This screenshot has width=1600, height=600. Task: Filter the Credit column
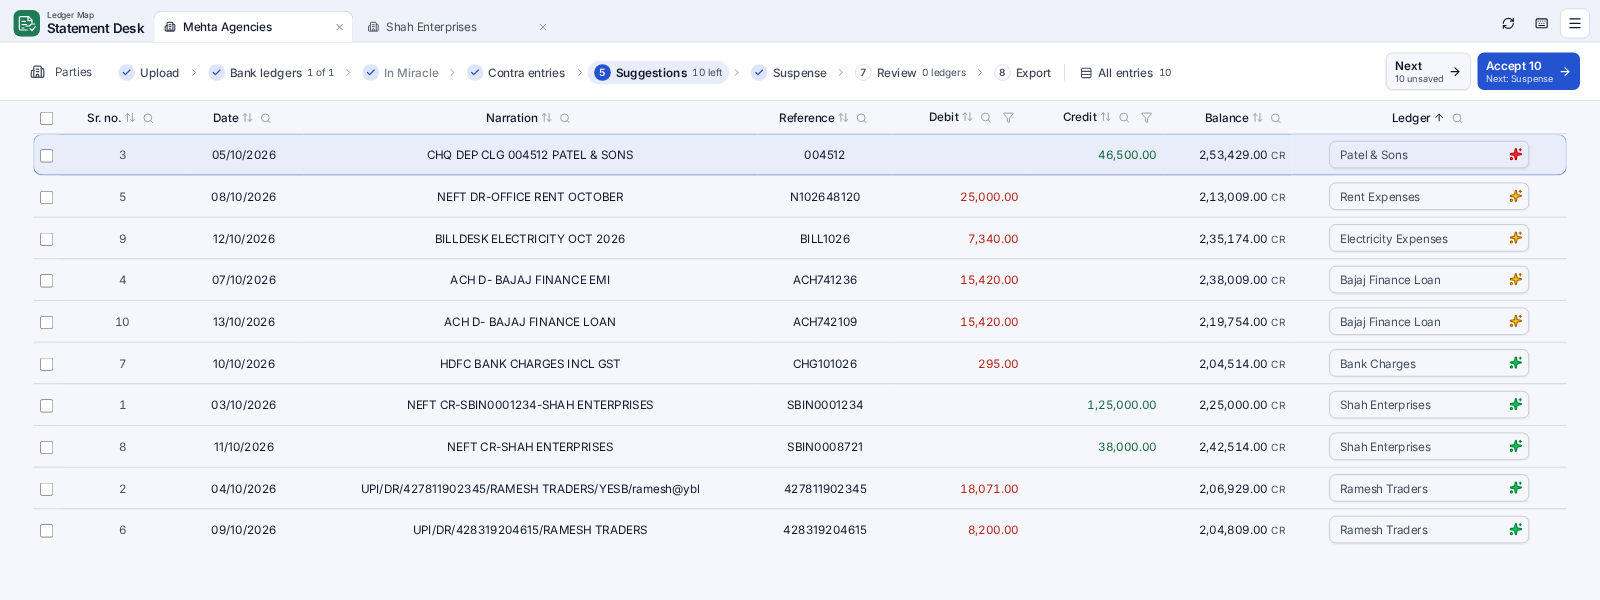pyautogui.click(x=1146, y=117)
